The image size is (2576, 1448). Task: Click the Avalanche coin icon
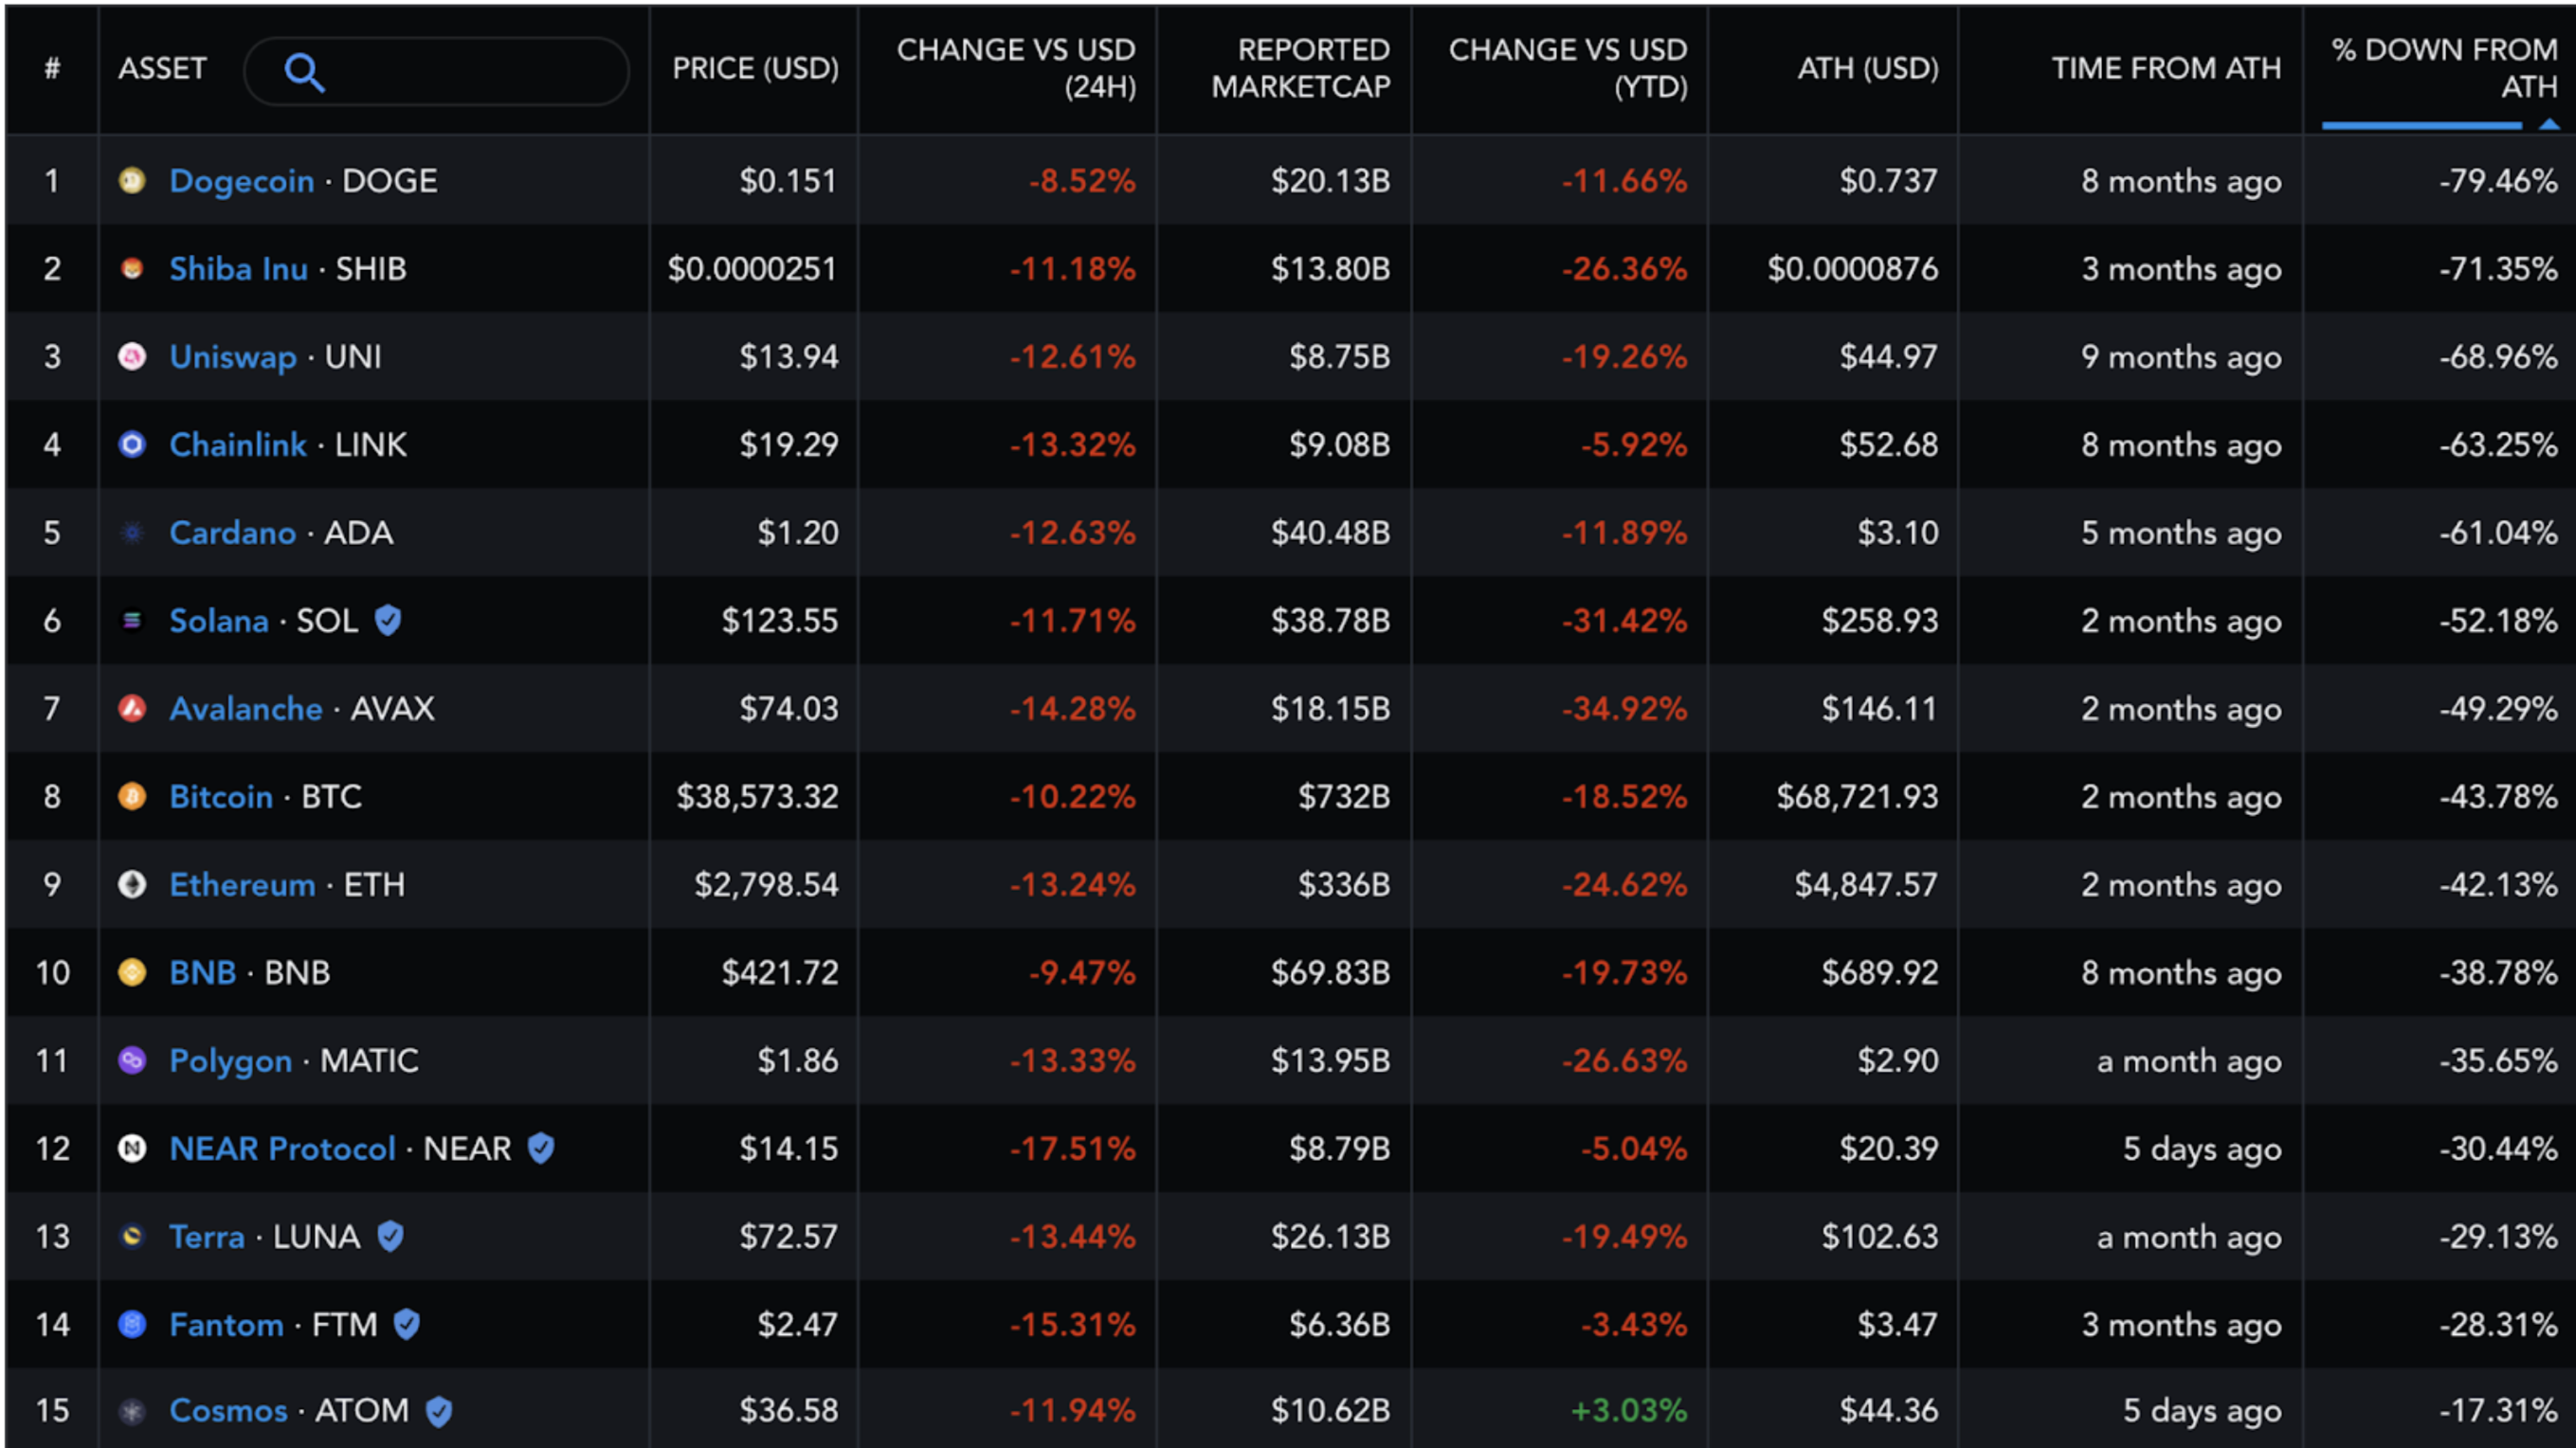[x=132, y=709]
